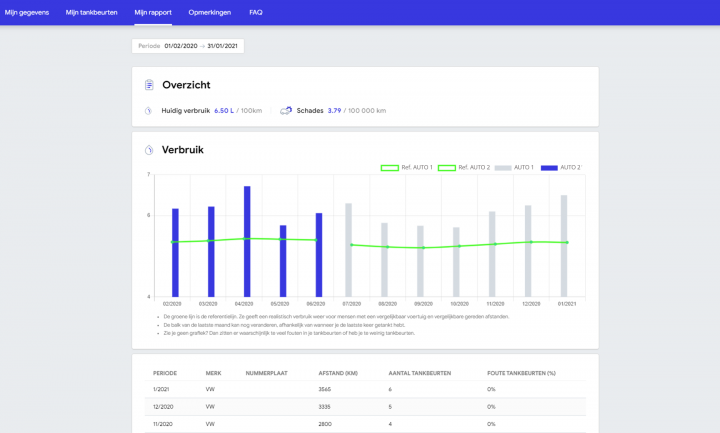Click the grey bar for 08/2020

click(x=384, y=260)
